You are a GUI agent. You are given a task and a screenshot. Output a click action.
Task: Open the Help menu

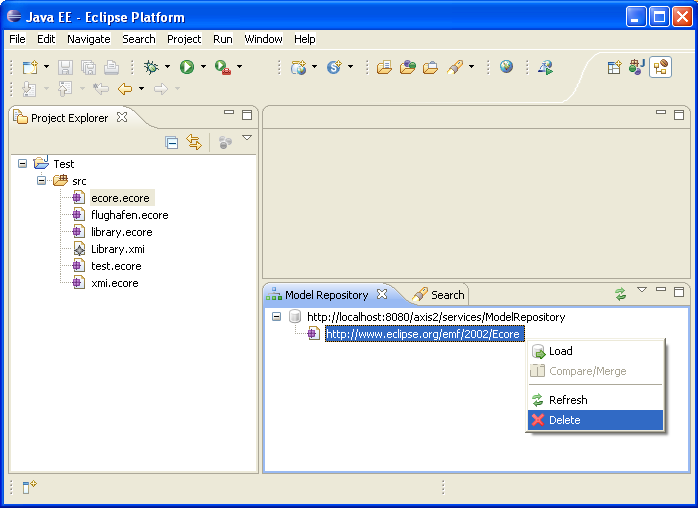(304, 39)
